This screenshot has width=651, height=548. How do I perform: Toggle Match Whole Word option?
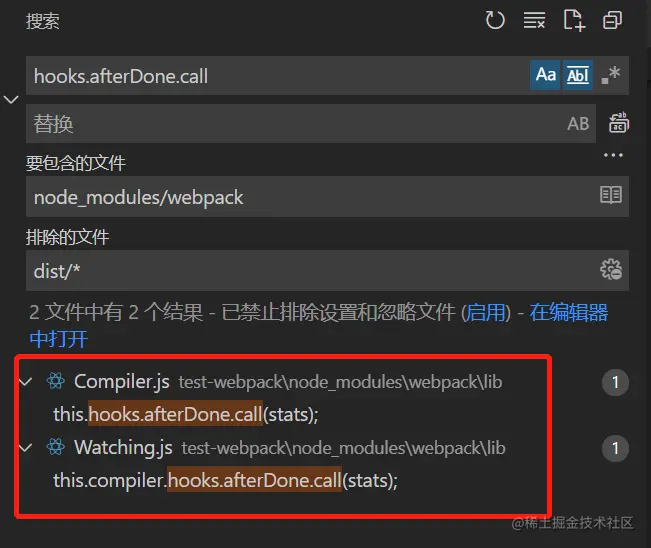click(x=578, y=75)
